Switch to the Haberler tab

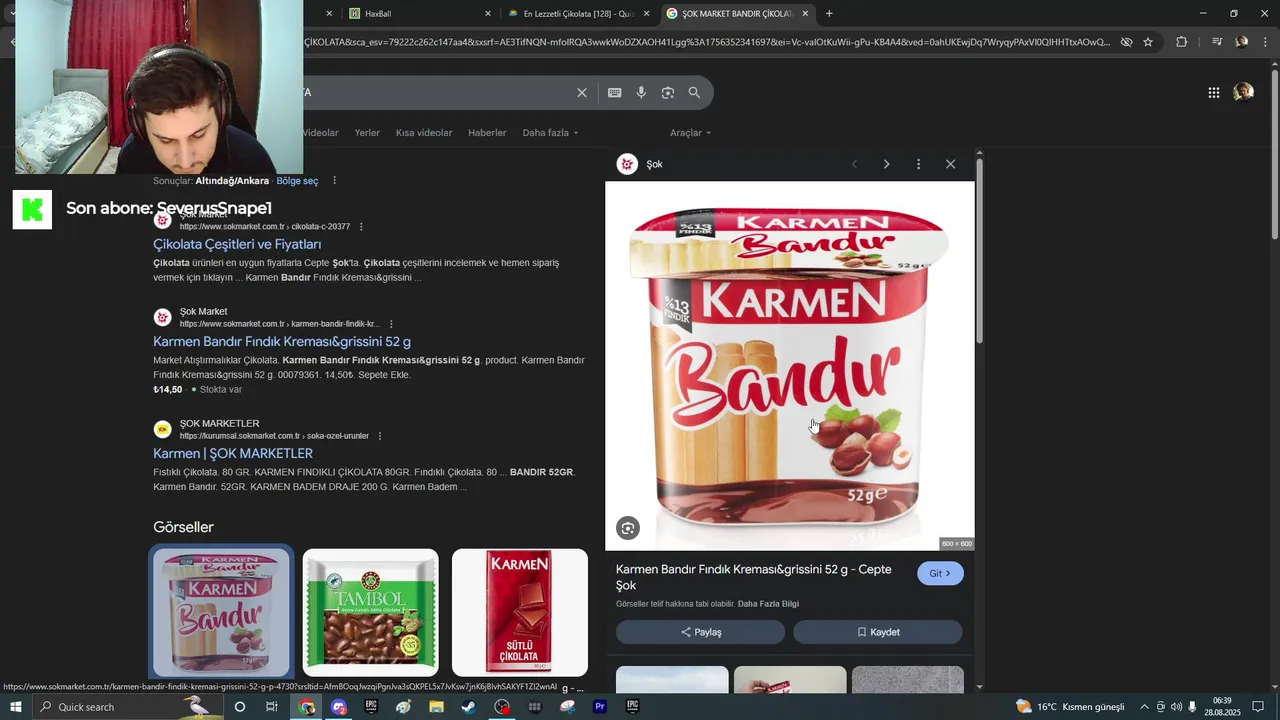tap(487, 133)
